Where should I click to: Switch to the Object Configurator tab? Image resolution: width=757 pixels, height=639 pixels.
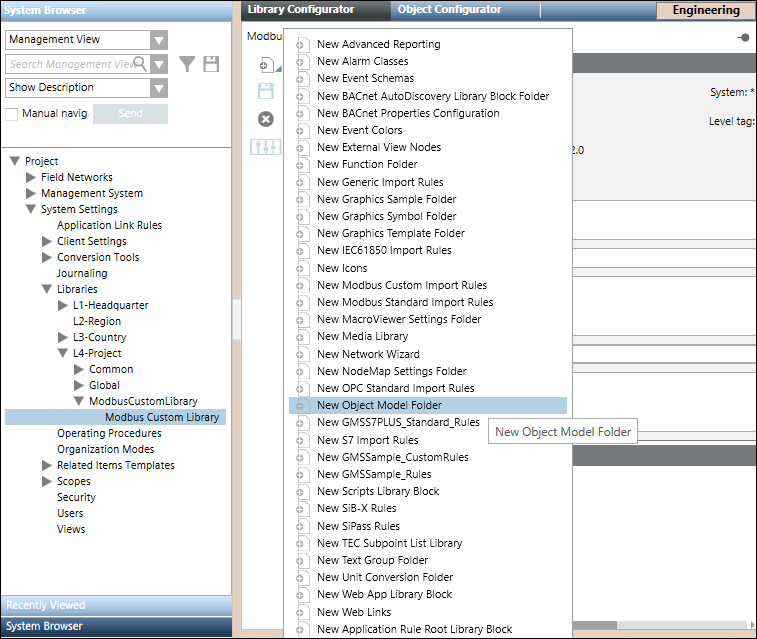click(449, 10)
